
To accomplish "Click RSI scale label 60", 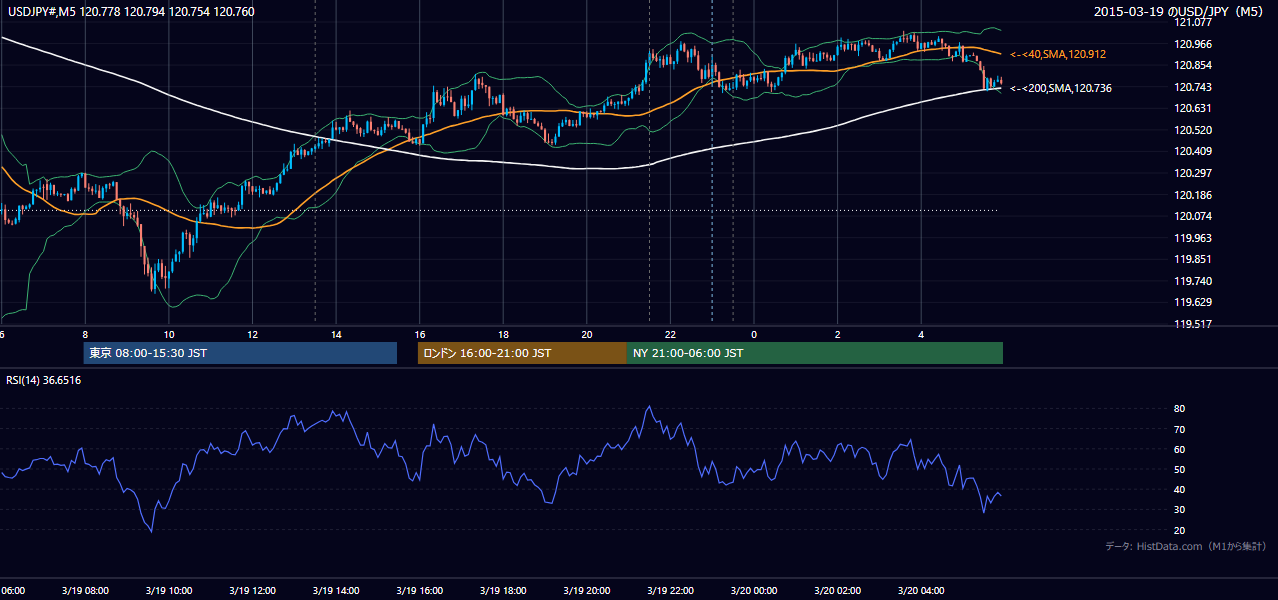I will (x=1179, y=449).
